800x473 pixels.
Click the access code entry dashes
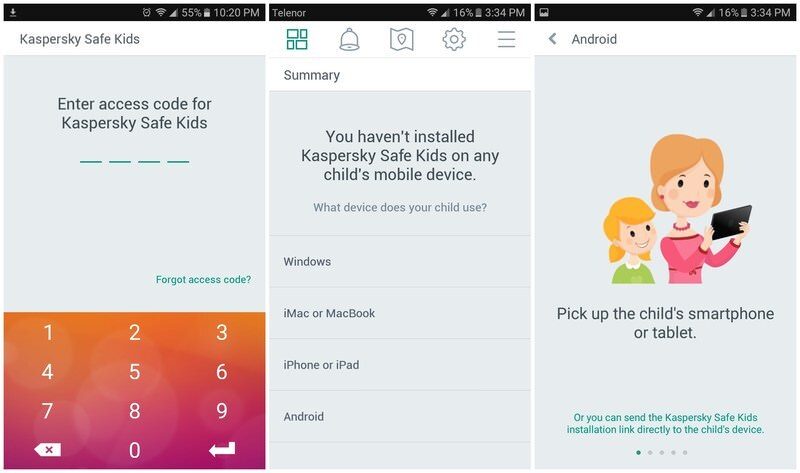[x=135, y=162]
